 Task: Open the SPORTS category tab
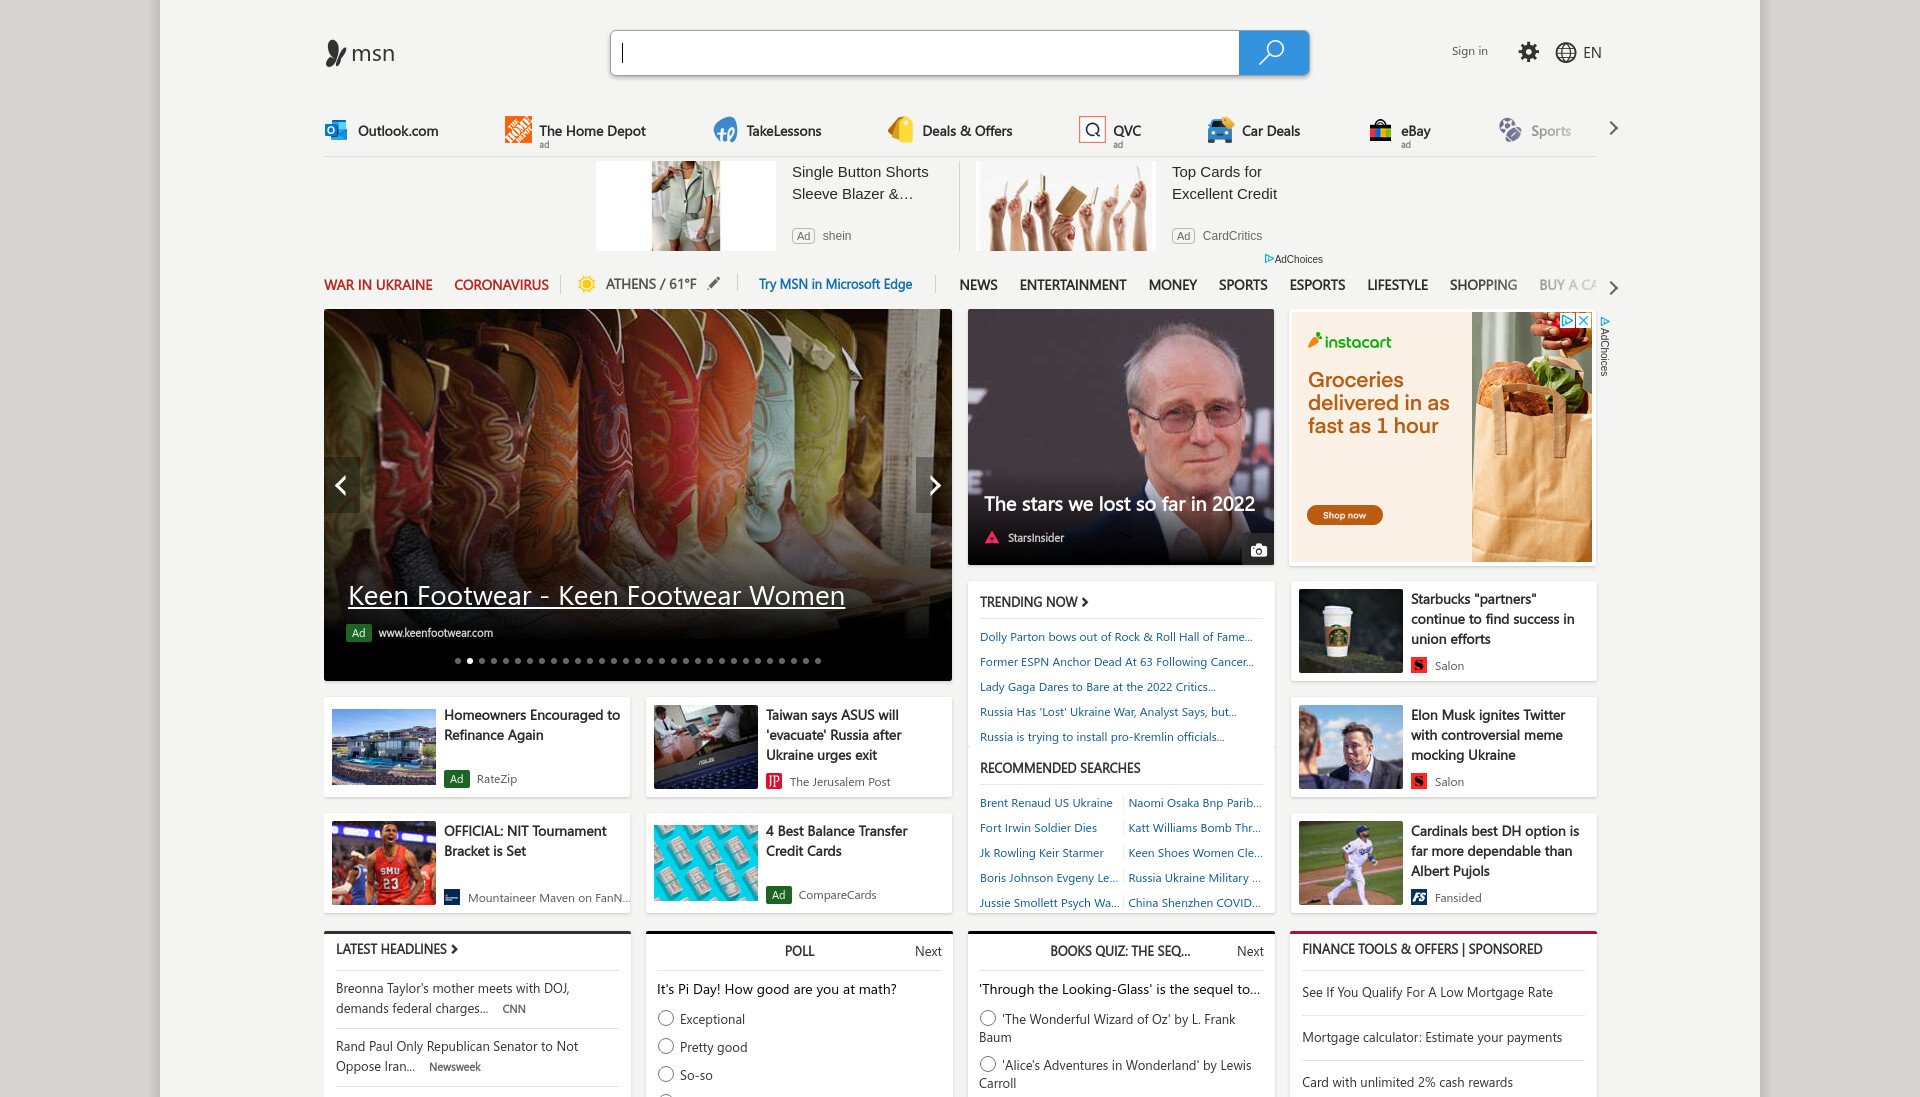[1243, 285]
